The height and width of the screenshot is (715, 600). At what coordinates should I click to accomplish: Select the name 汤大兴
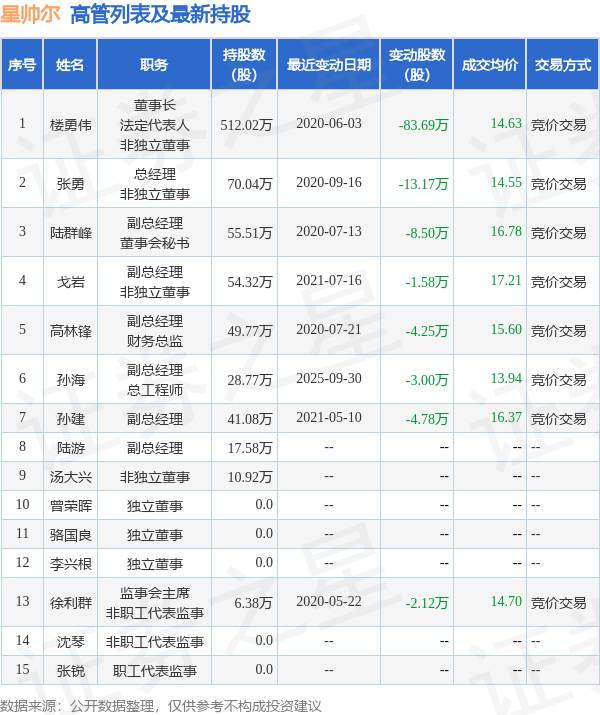point(71,477)
